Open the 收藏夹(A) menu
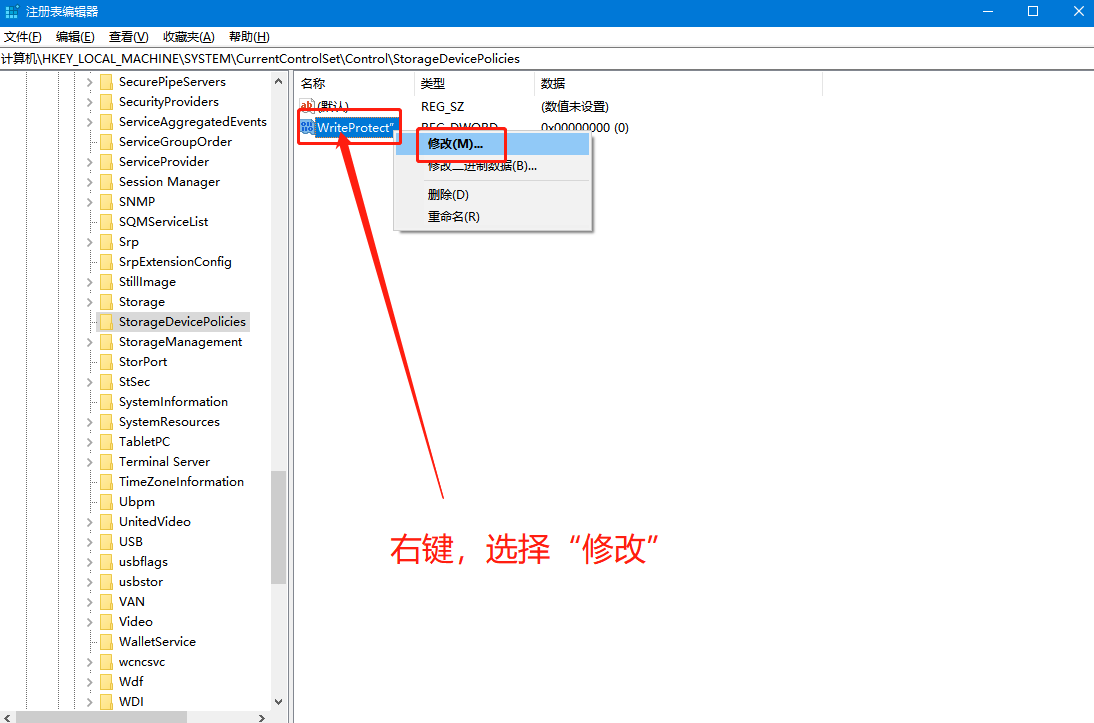The width and height of the screenshot is (1094, 723). coord(188,37)
